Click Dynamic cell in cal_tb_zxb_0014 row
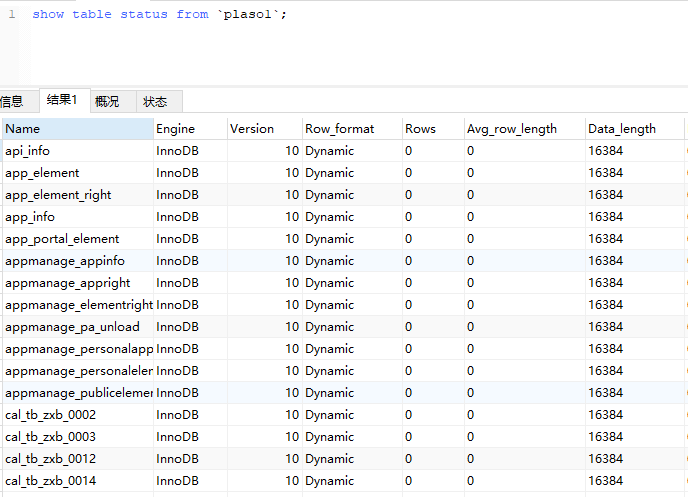Viewport: 688px width, 497px height. click(x=352, y=481)
